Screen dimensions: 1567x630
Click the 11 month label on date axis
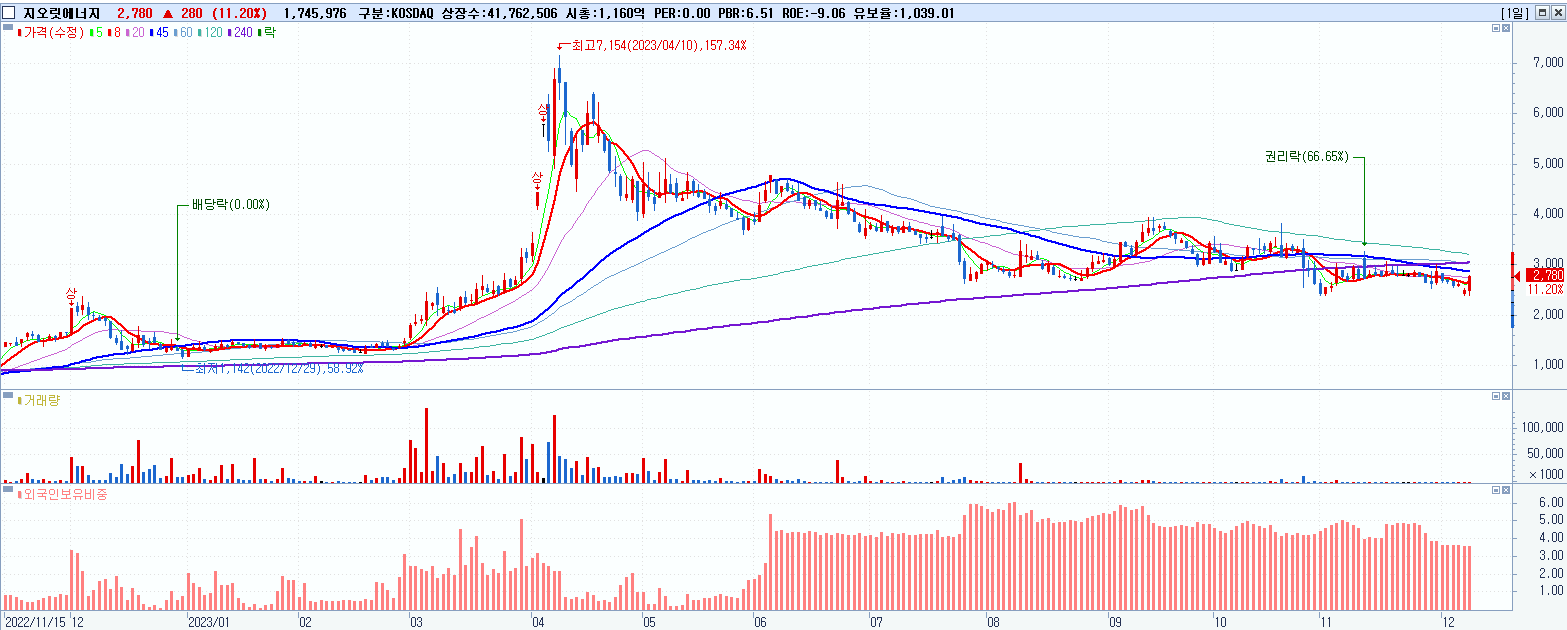tap(1327, 621)
